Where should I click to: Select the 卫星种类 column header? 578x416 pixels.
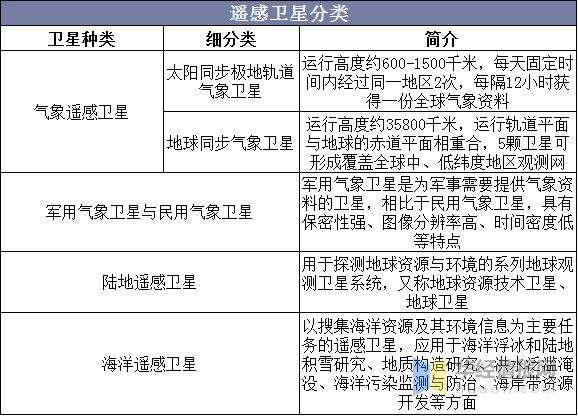[x=82, y=39]
